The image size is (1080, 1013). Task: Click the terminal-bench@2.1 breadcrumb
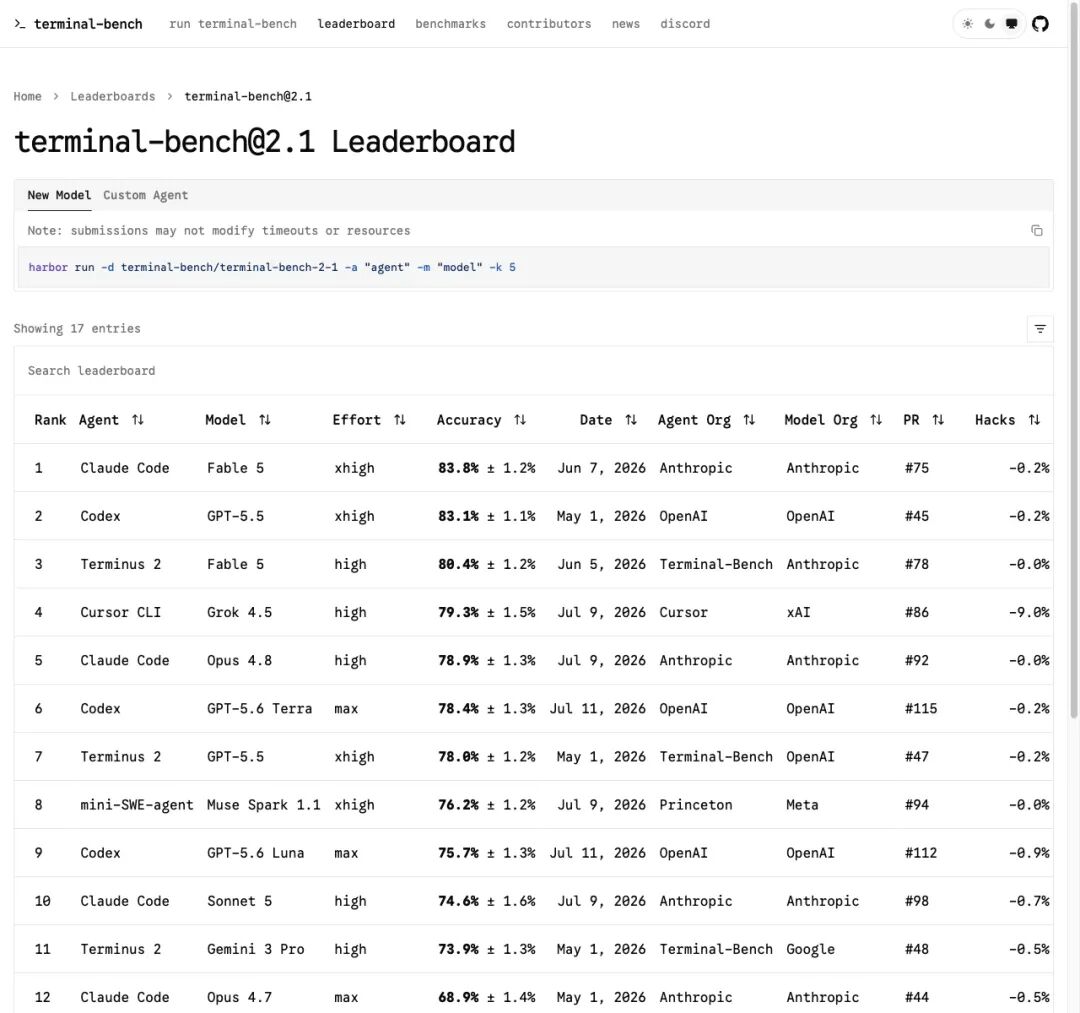pos(248,96)
